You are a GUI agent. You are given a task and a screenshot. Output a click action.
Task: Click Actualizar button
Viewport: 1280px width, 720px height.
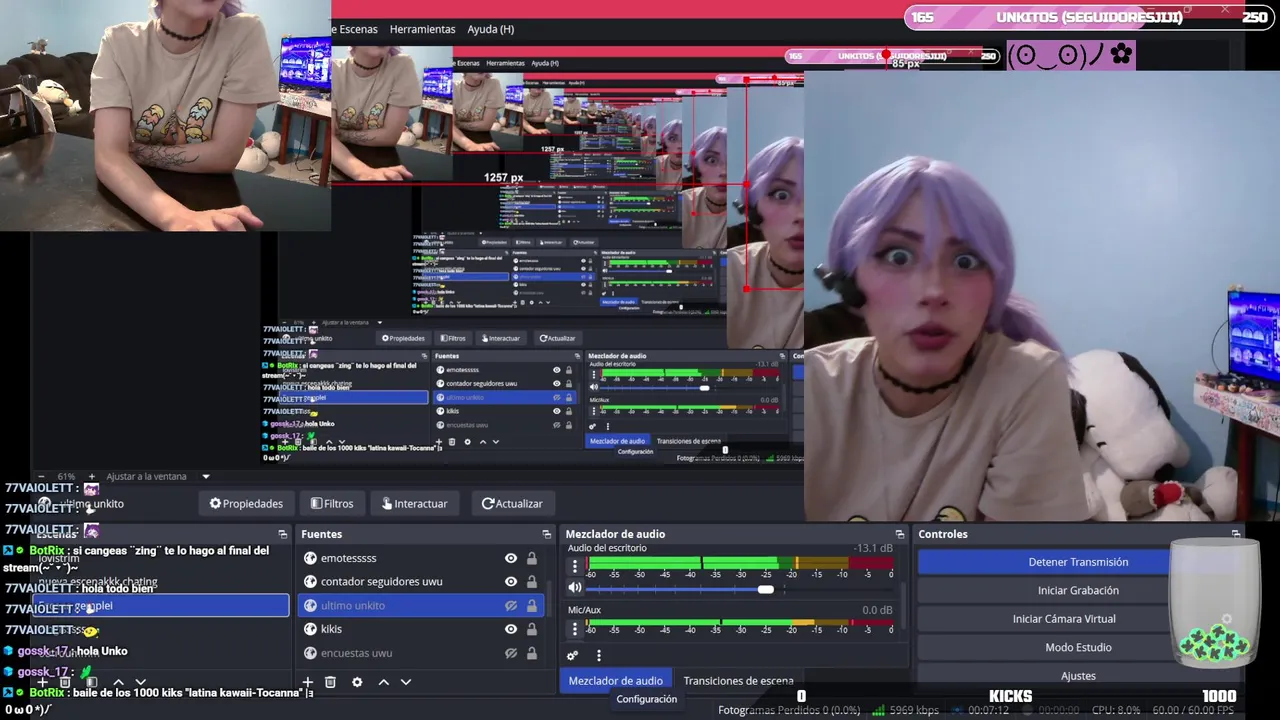coord(512,504)
